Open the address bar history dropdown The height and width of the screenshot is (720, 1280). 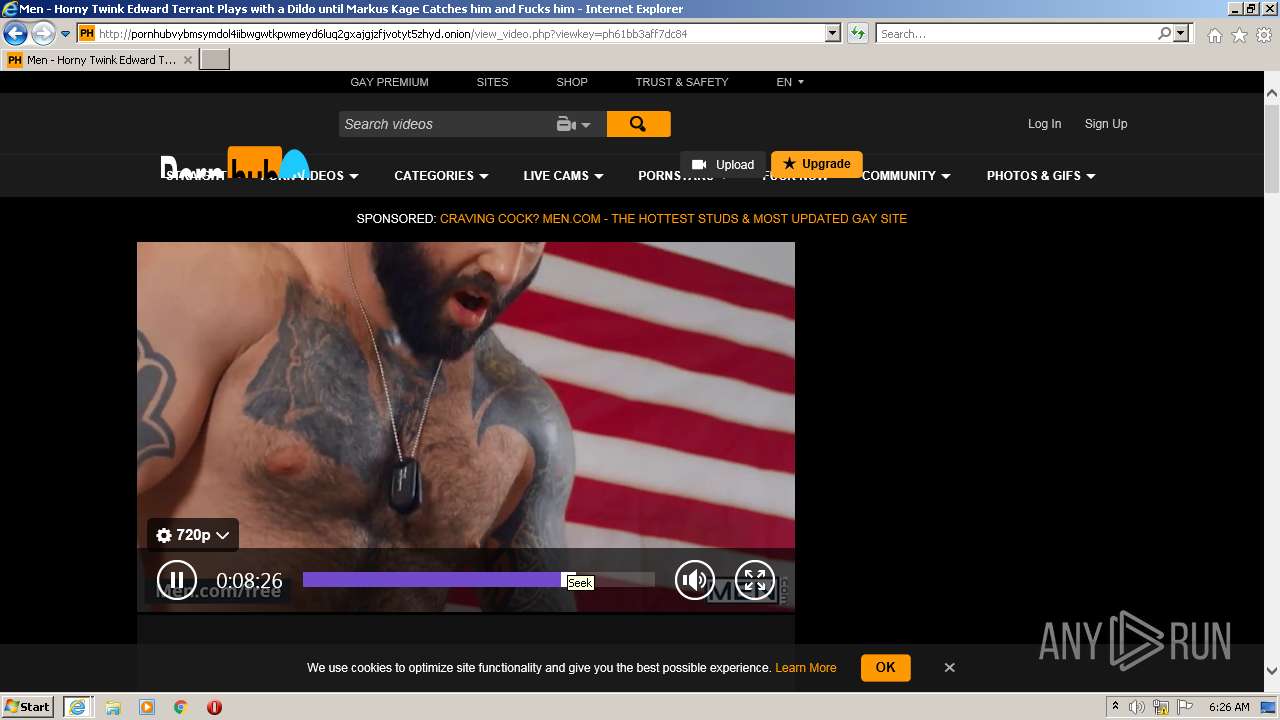click(x=833, y=33)
